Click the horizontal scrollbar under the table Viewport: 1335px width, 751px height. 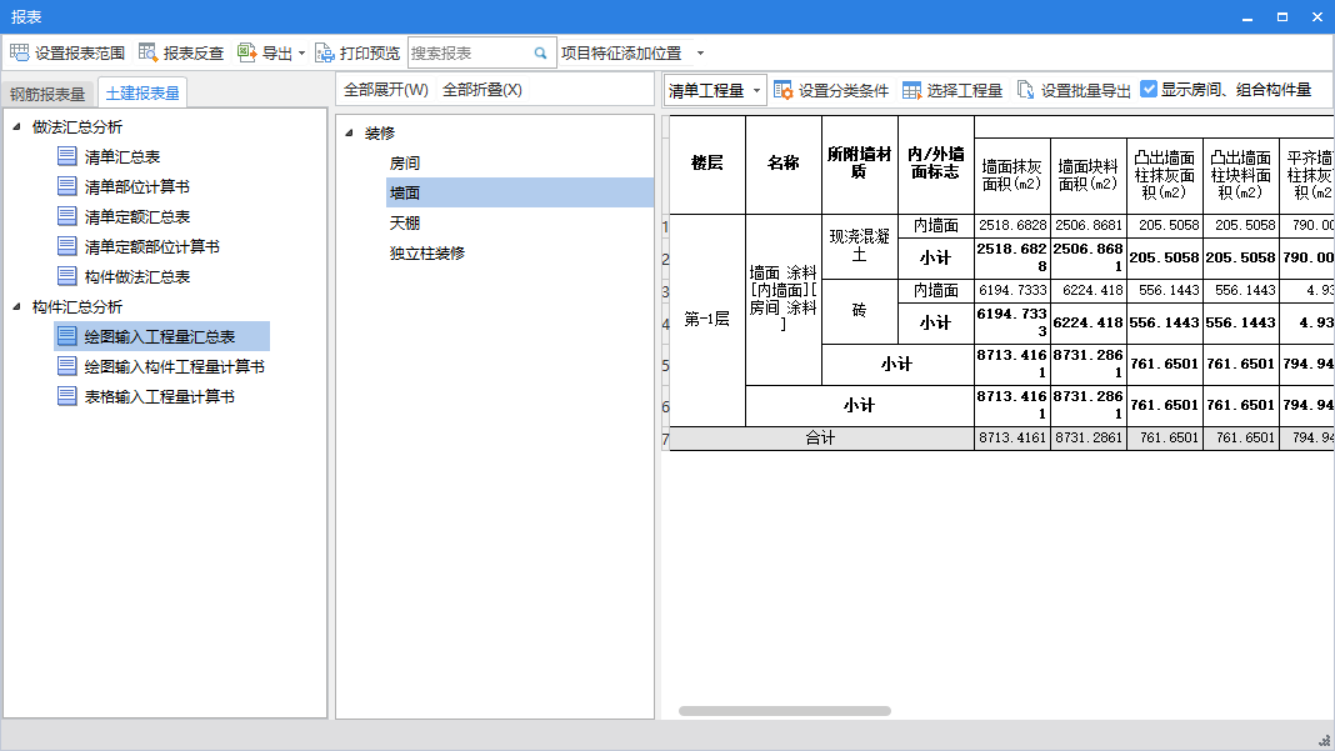tap(785, 711)
